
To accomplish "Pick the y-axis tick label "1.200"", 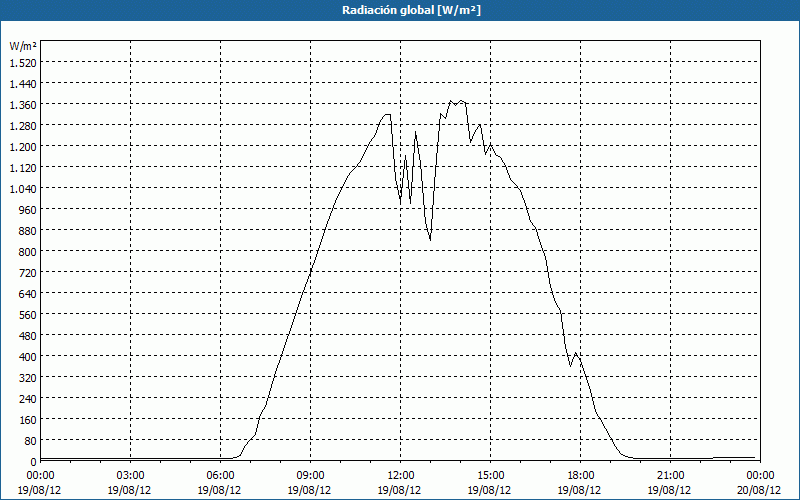I will [x=23, y=147].
